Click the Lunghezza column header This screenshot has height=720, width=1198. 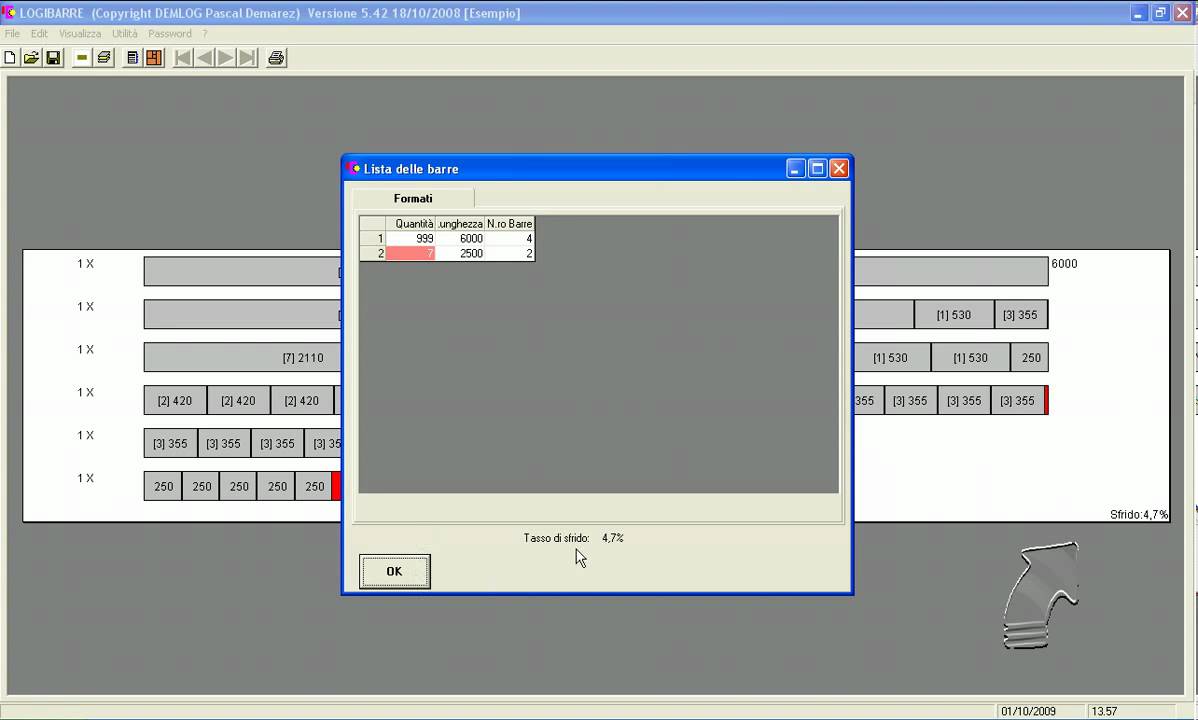pyautogui.click(x=460, y=224)
